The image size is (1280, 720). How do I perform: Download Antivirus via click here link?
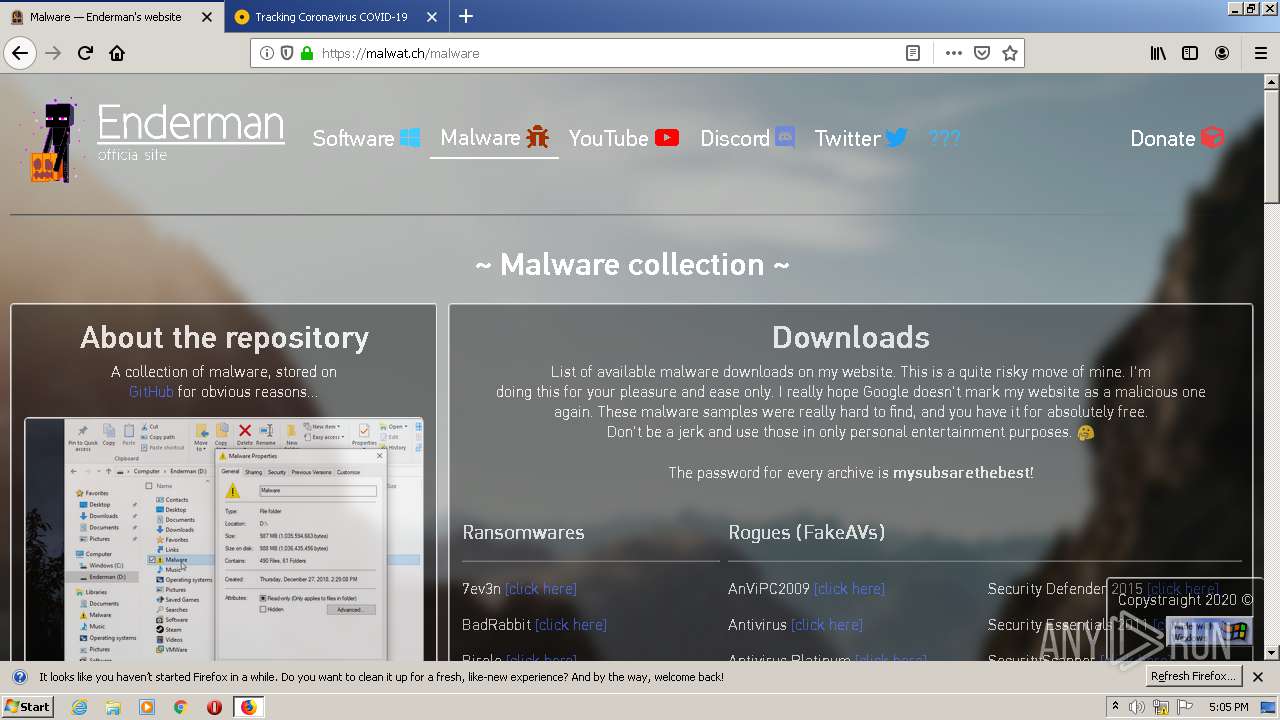tap(827, 625)
